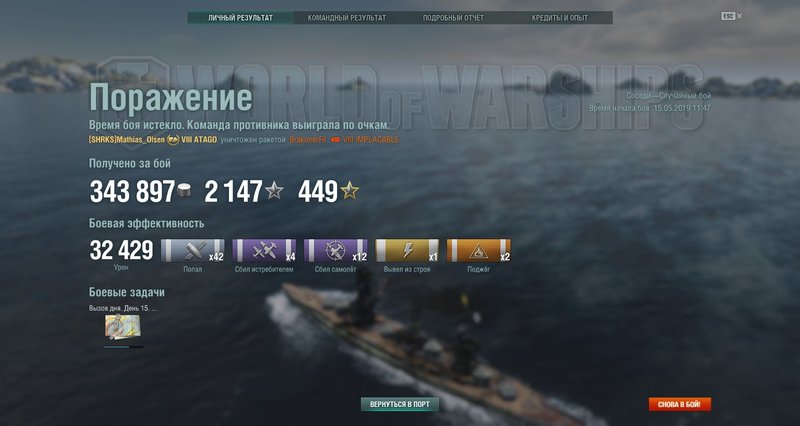This screenshot has width=800, height=426.
Task: Click the Сбил самолёт x12 ribbon
Action: point(335,250)
